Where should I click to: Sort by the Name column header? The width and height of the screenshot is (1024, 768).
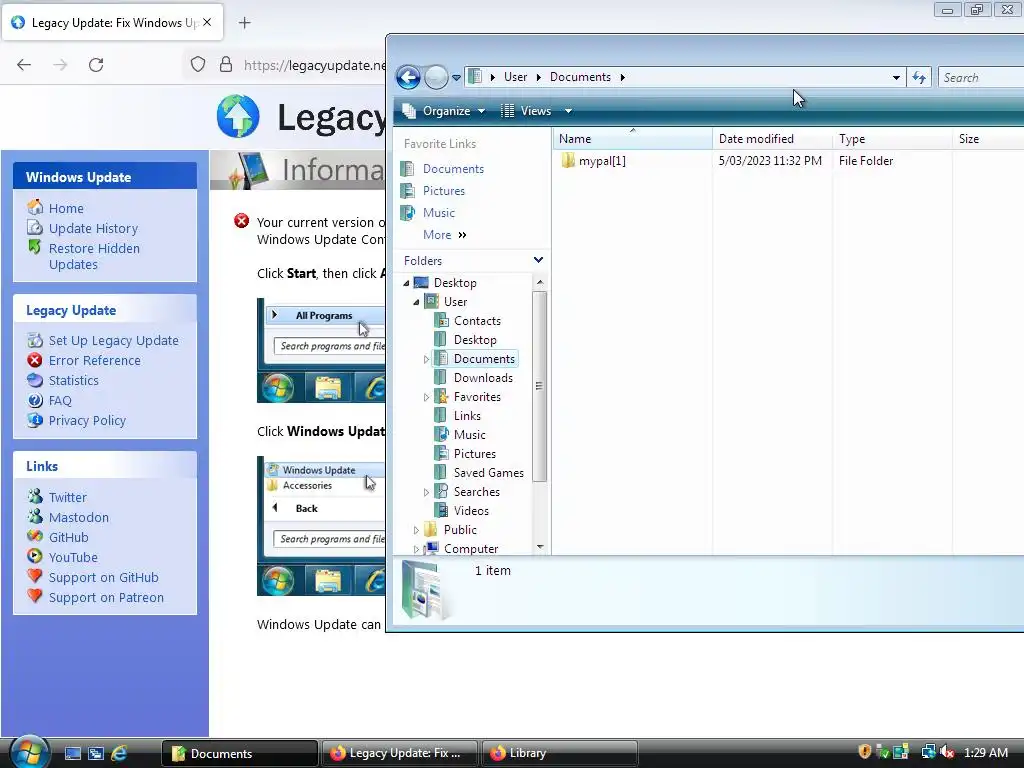pyautogui.click(x=633, y=138)
